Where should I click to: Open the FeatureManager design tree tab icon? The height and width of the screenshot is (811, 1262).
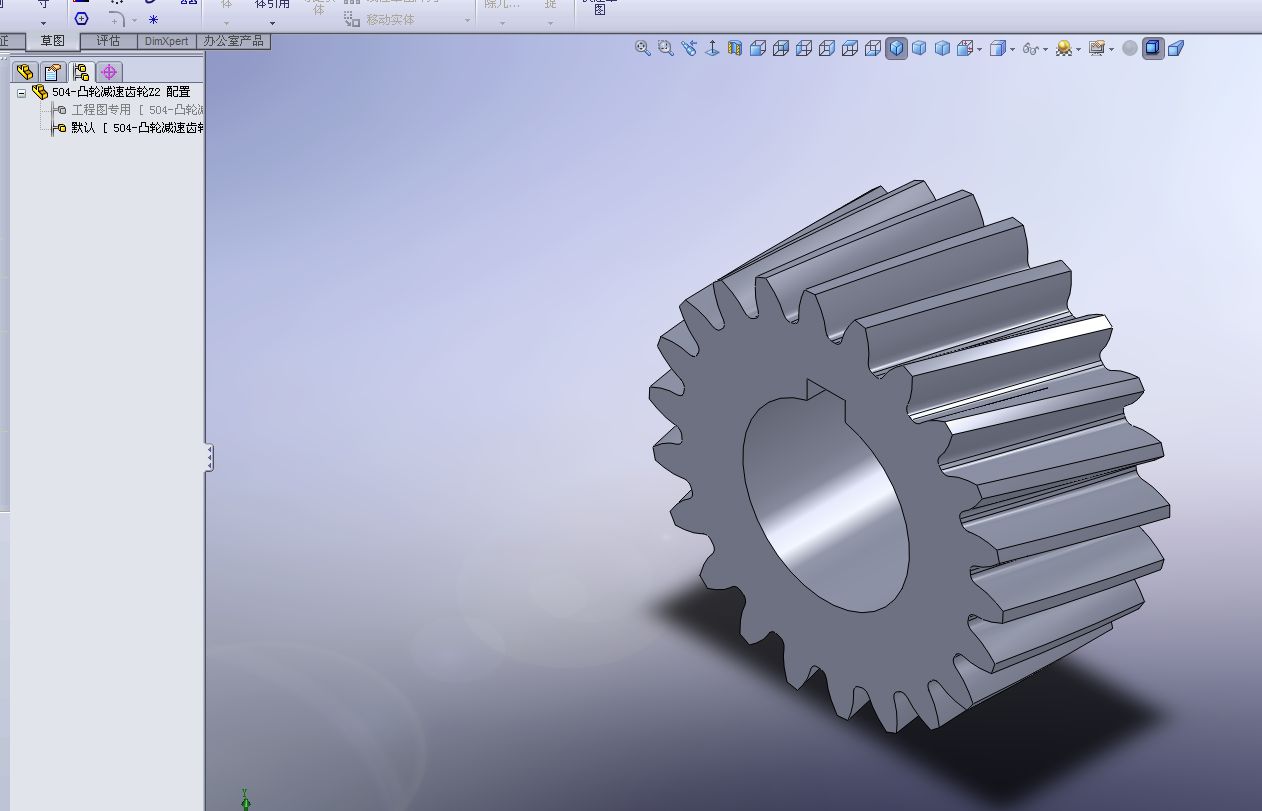pos(25,72)
